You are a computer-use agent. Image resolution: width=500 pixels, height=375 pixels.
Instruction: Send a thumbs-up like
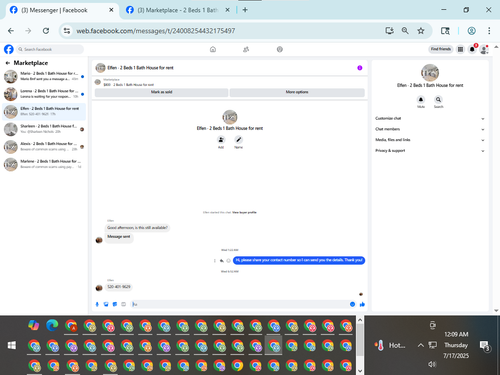[x=362, y=304]
